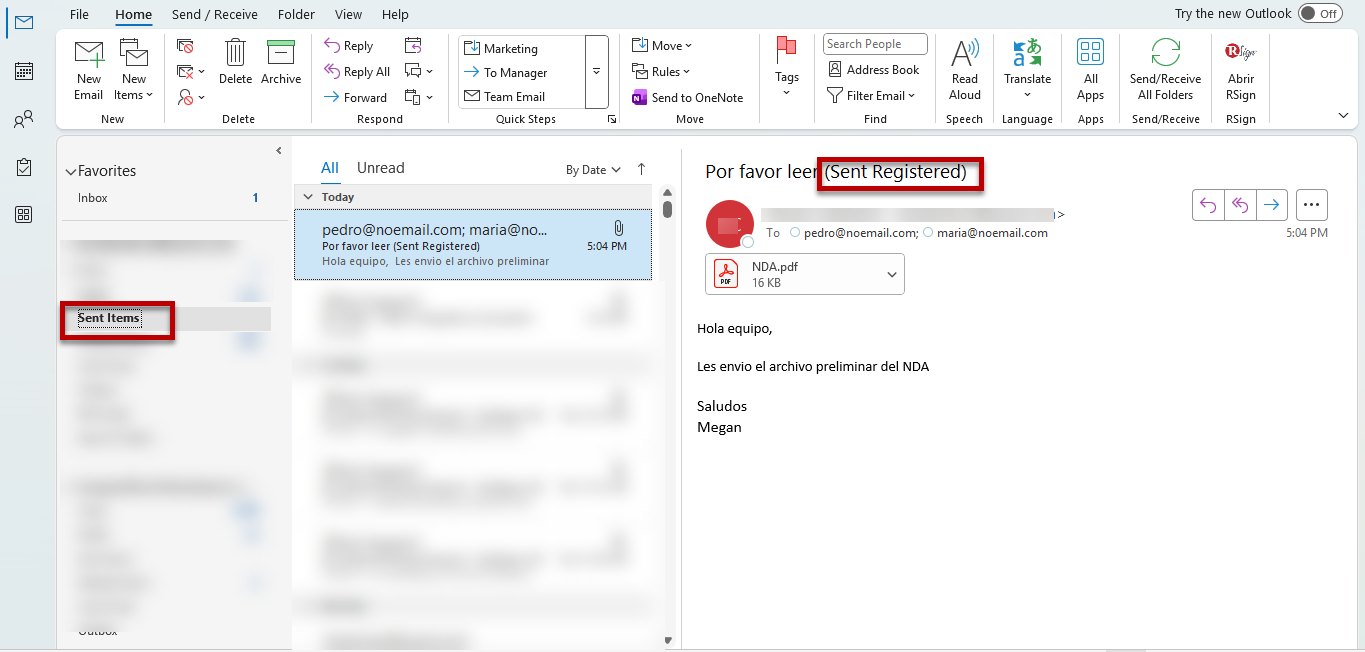The width and height of the screenshot is (1365, 652).
Task: Open the Address Book
Action: (x=873, y=70)
